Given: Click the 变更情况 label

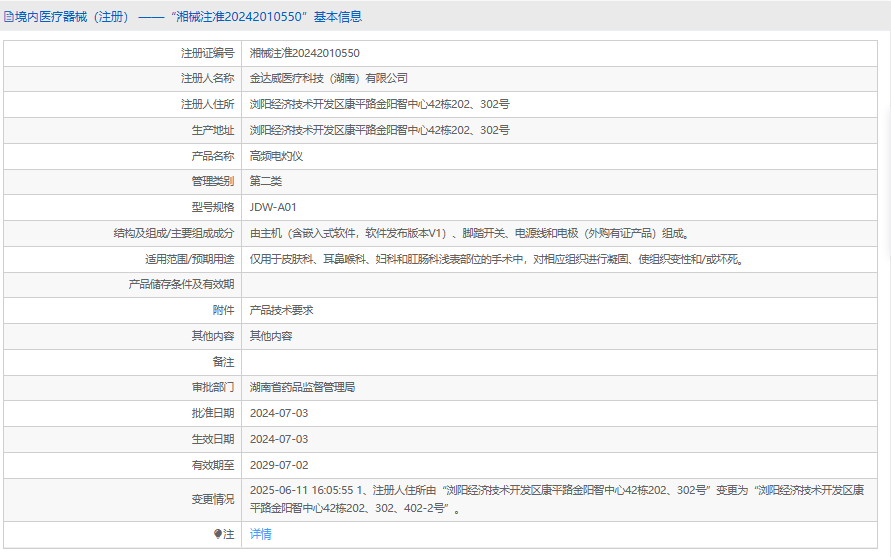Looking at the screenshot, I should [213, 500].
